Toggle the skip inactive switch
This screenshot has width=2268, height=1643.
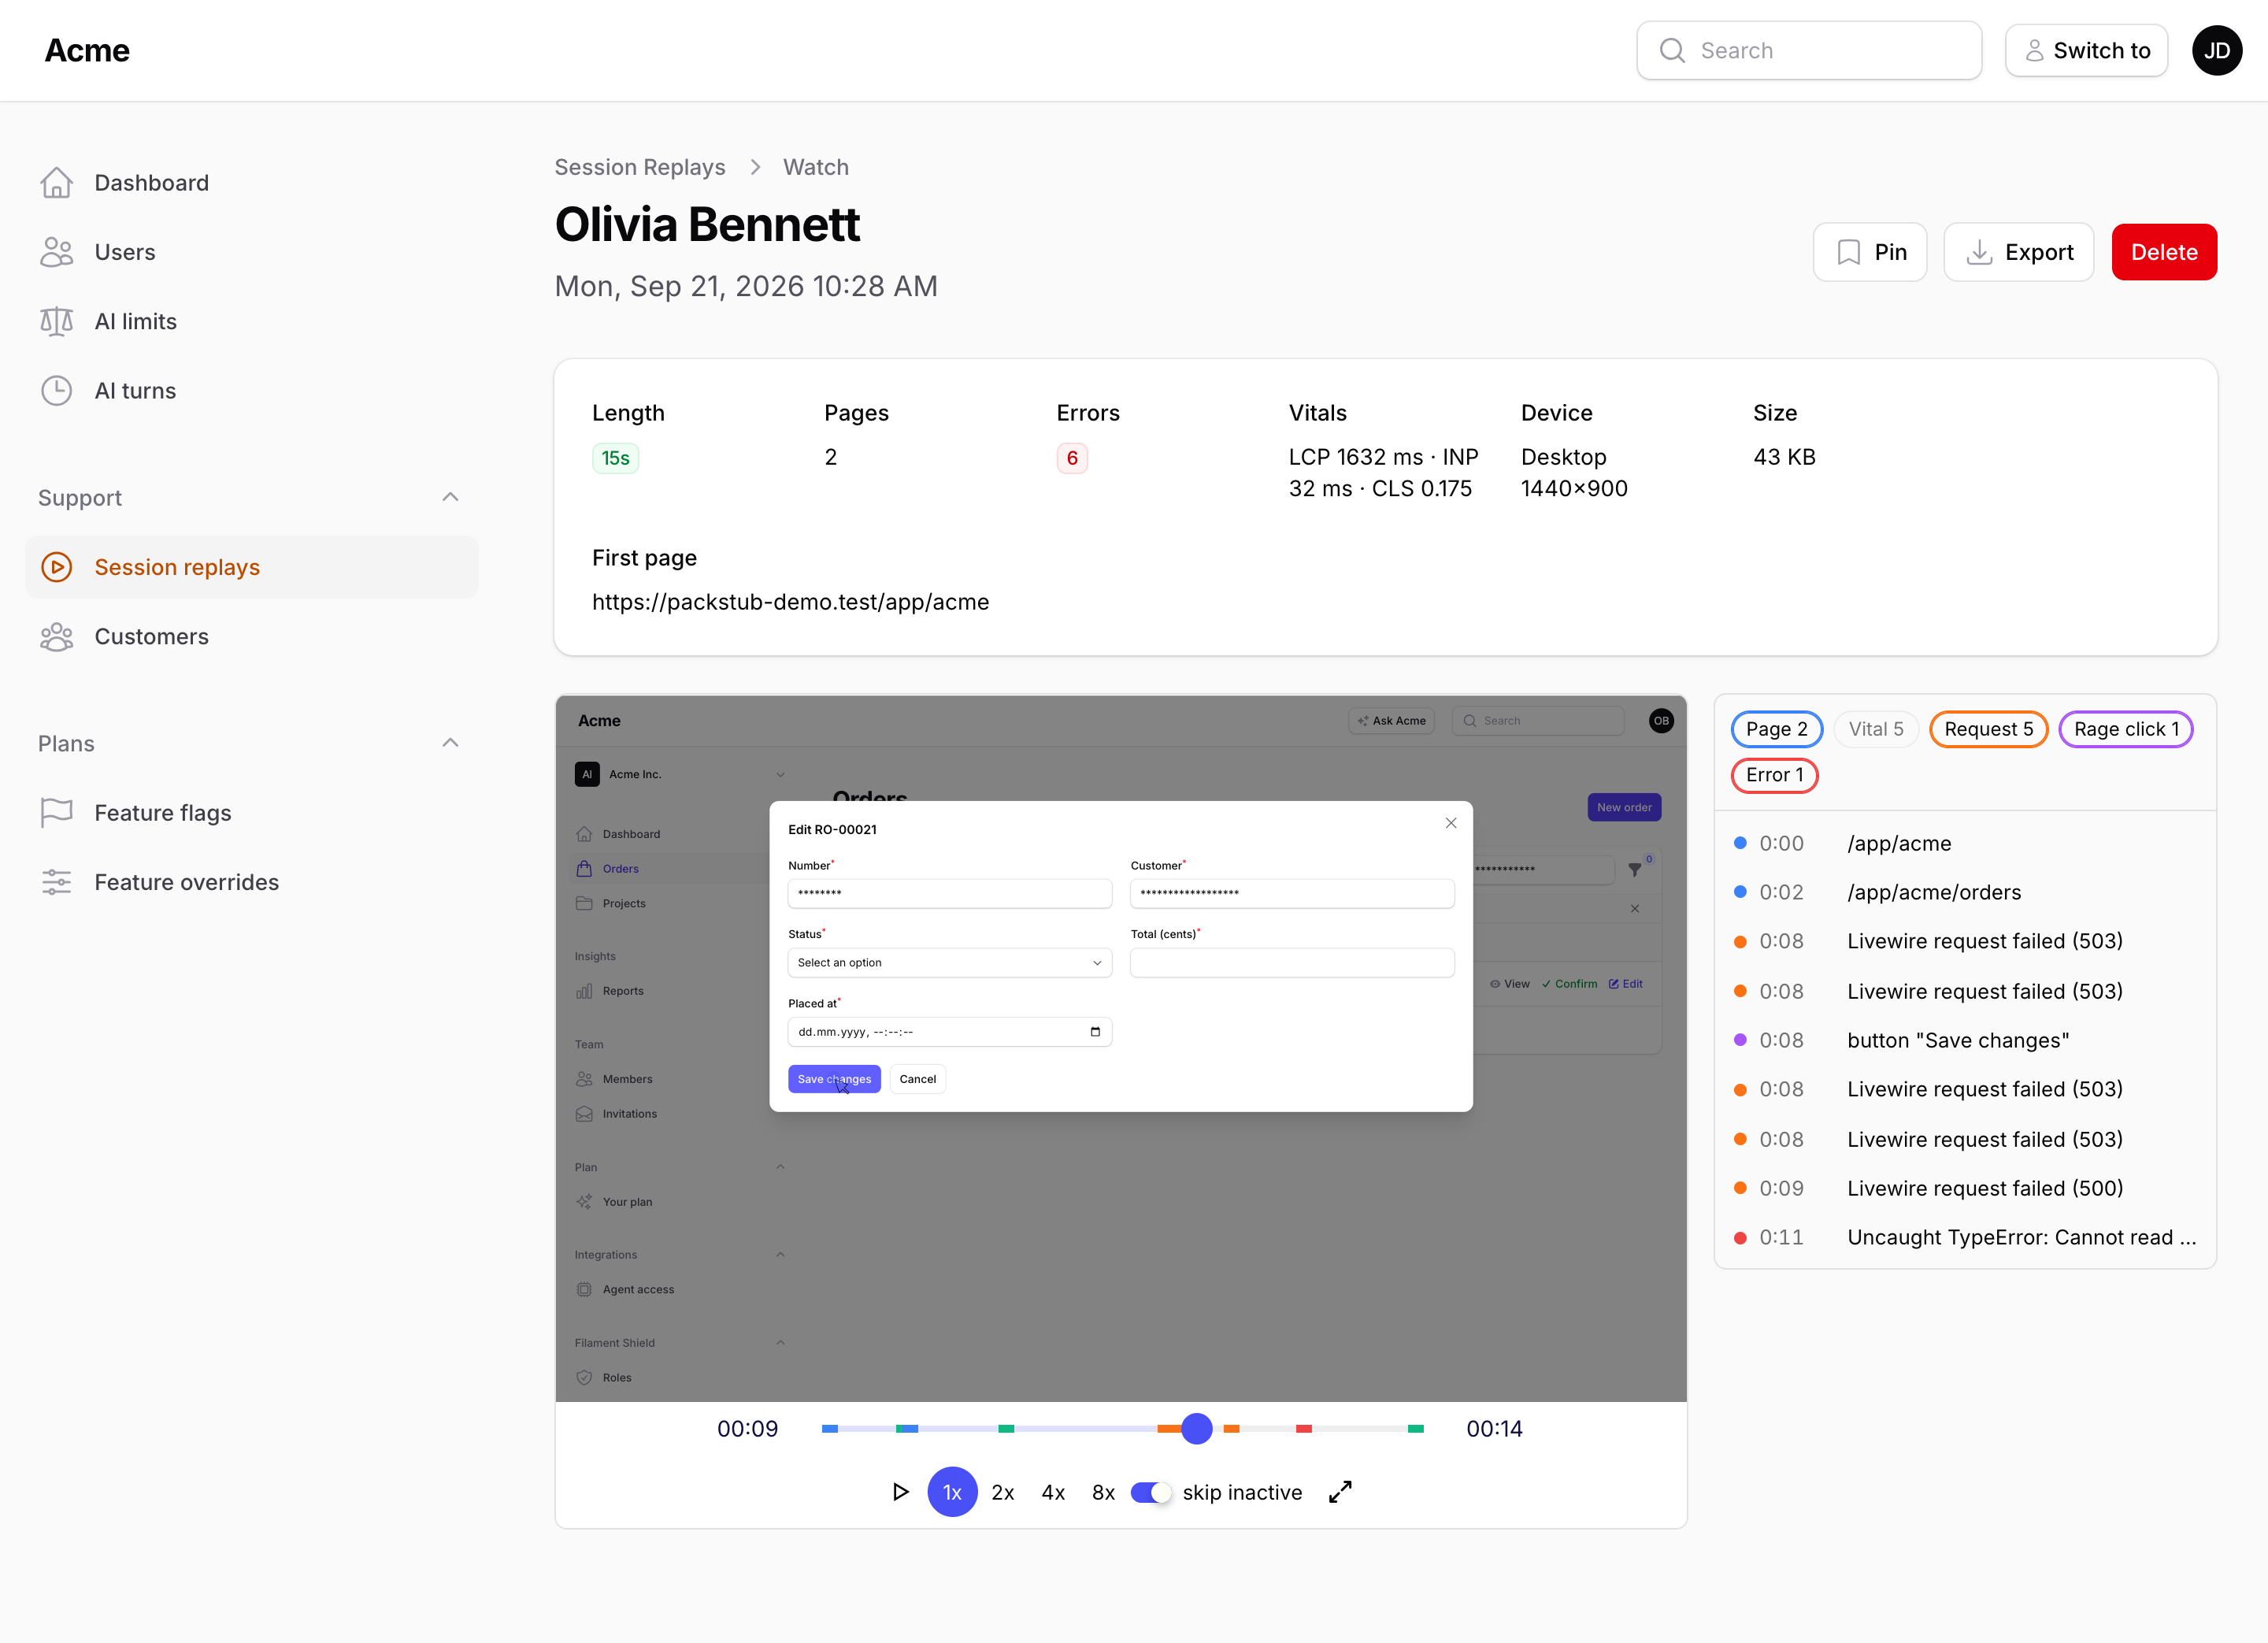(1150, 1492)
